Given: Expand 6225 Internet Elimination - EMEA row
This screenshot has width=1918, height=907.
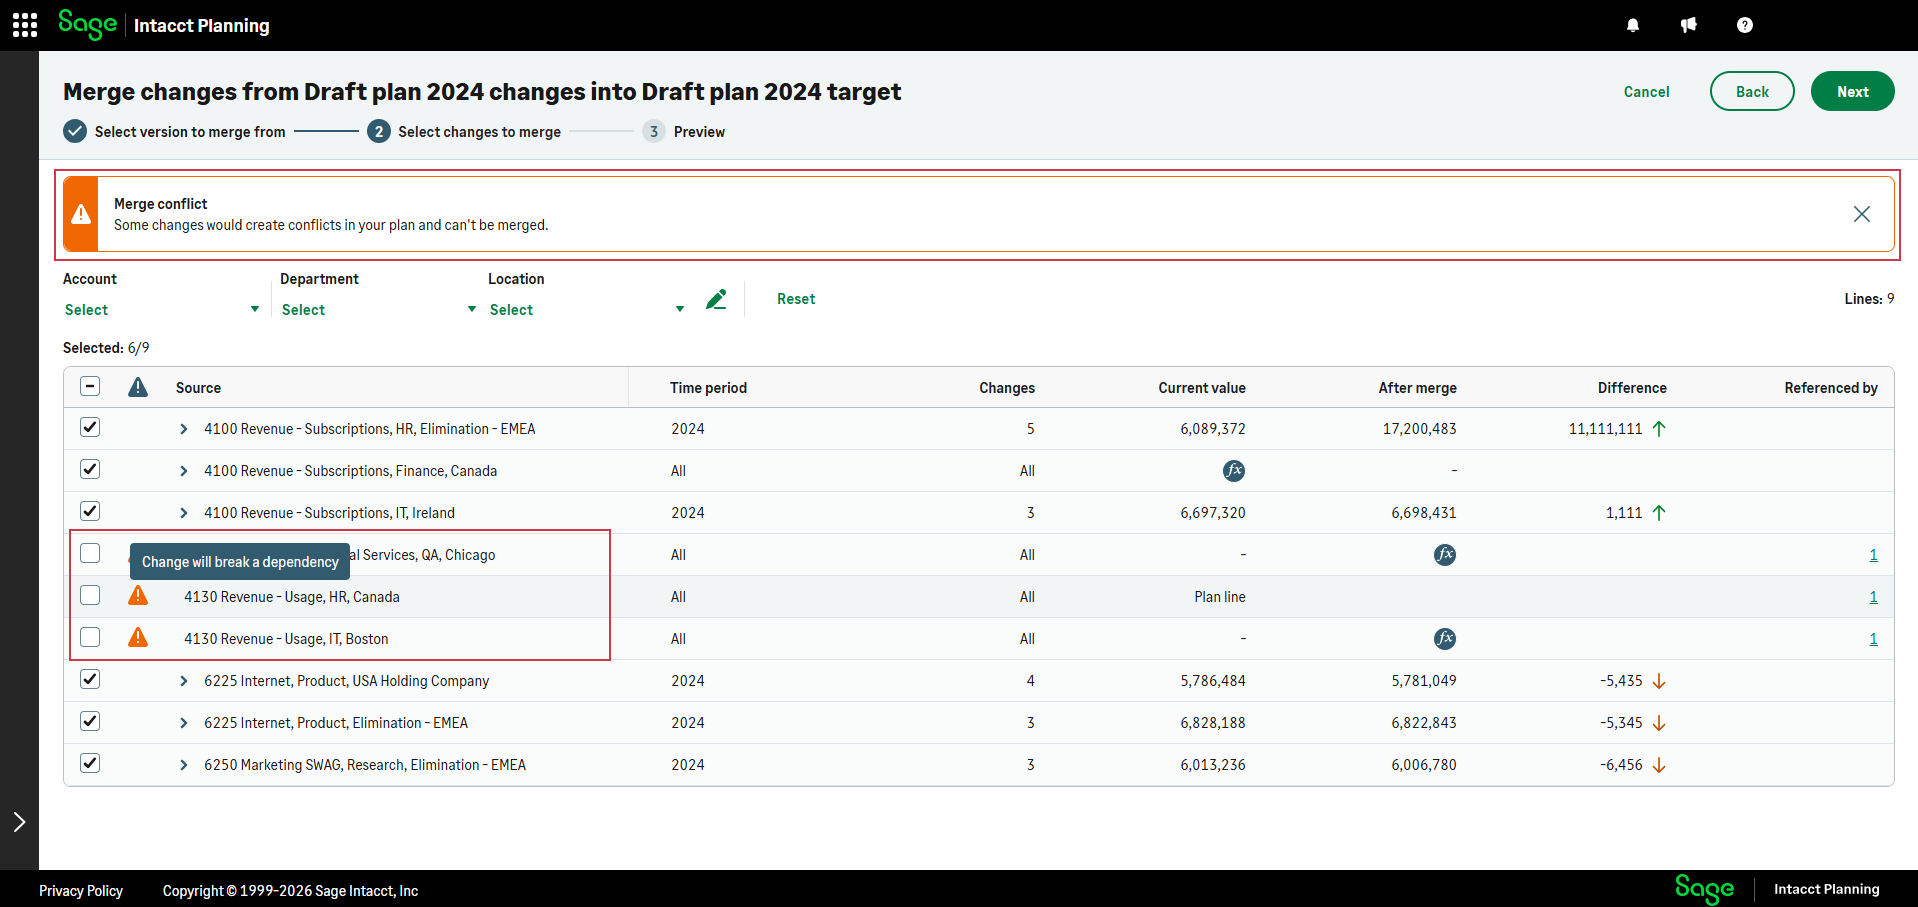Looking at the screenshot, I should coord(183,723).
